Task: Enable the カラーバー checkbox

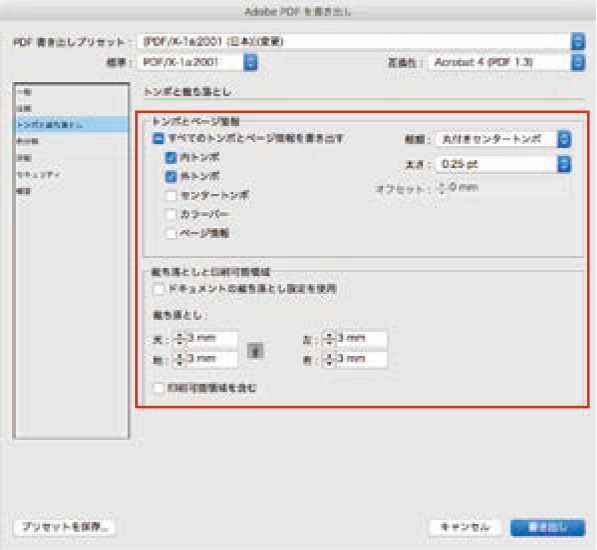Action: [171, 214]
